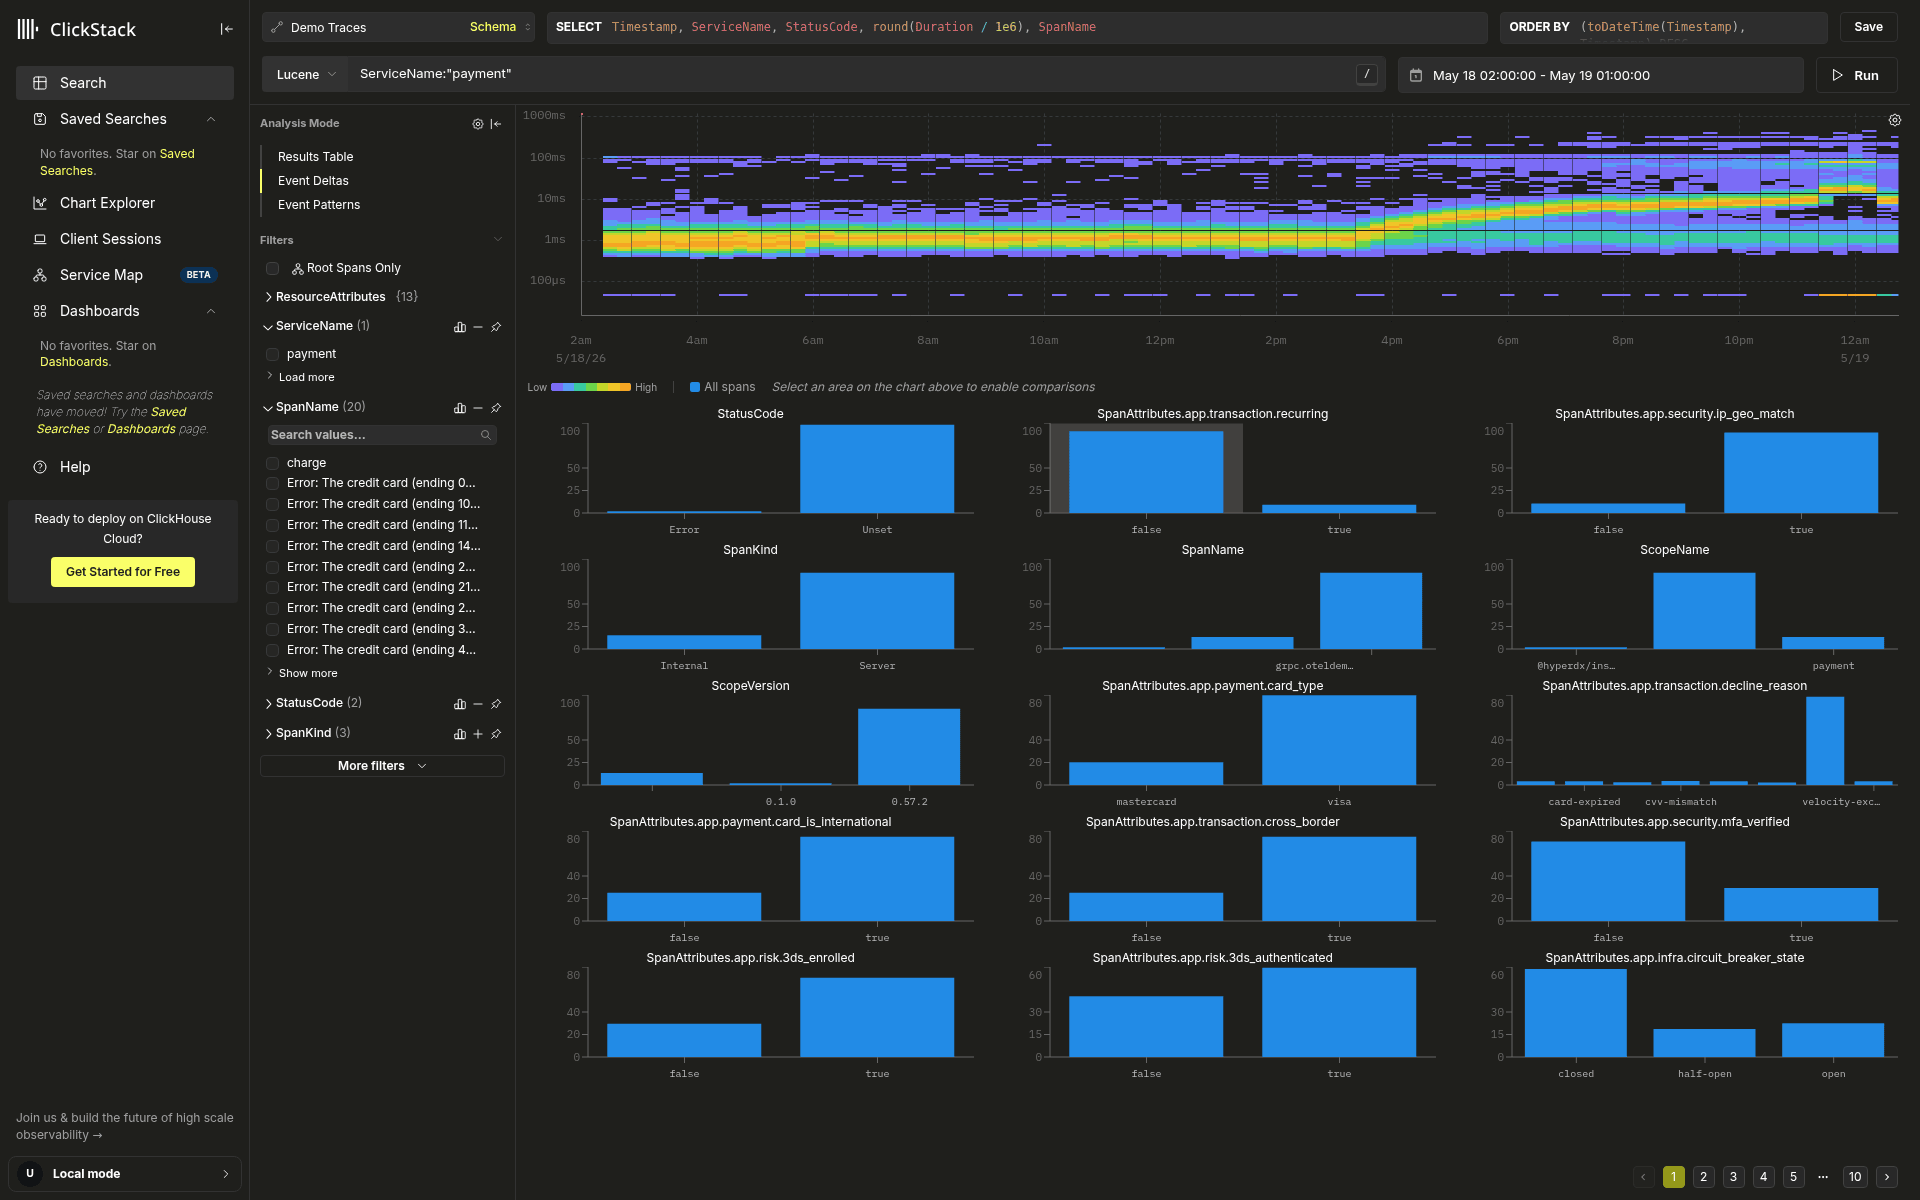Switch to Event Patterns mode
The height and width of the screenshot is (1200, 1920).
pos(319,205)
